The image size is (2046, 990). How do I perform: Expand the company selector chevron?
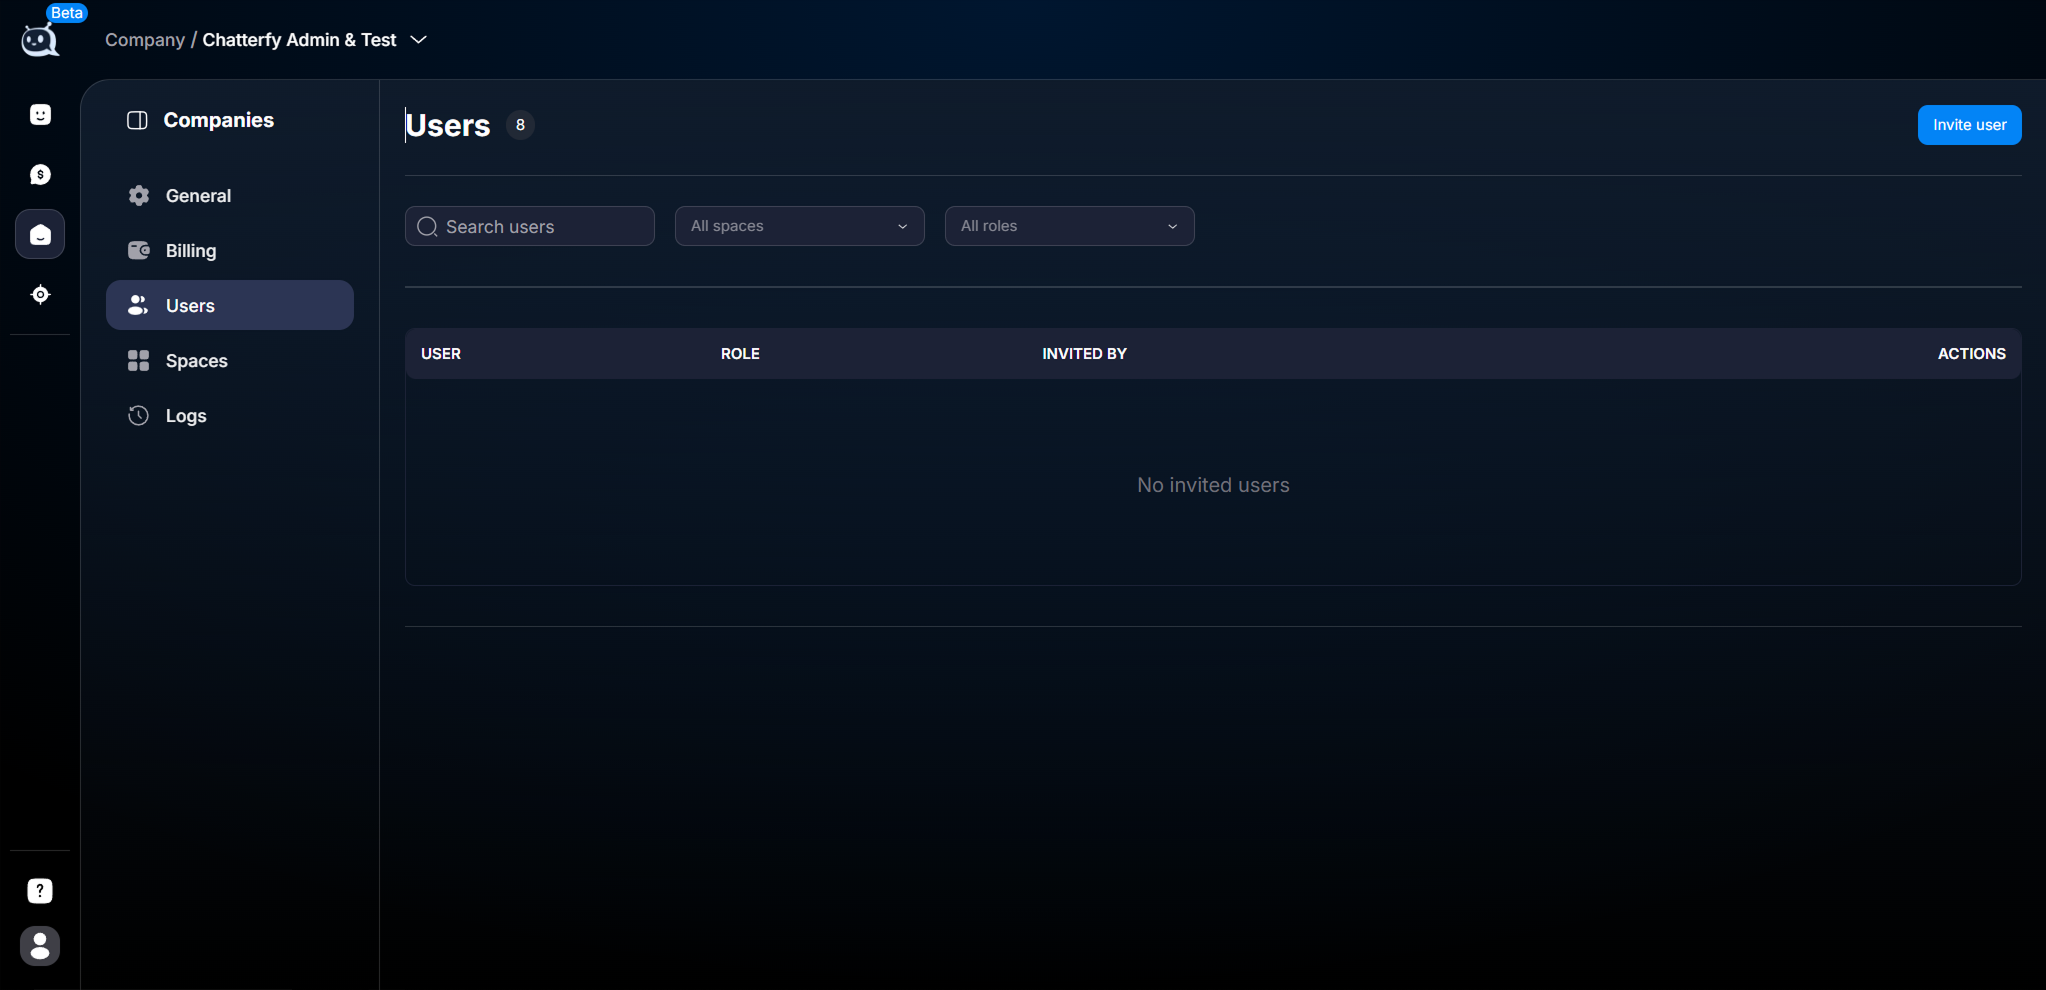pos(419,40)
